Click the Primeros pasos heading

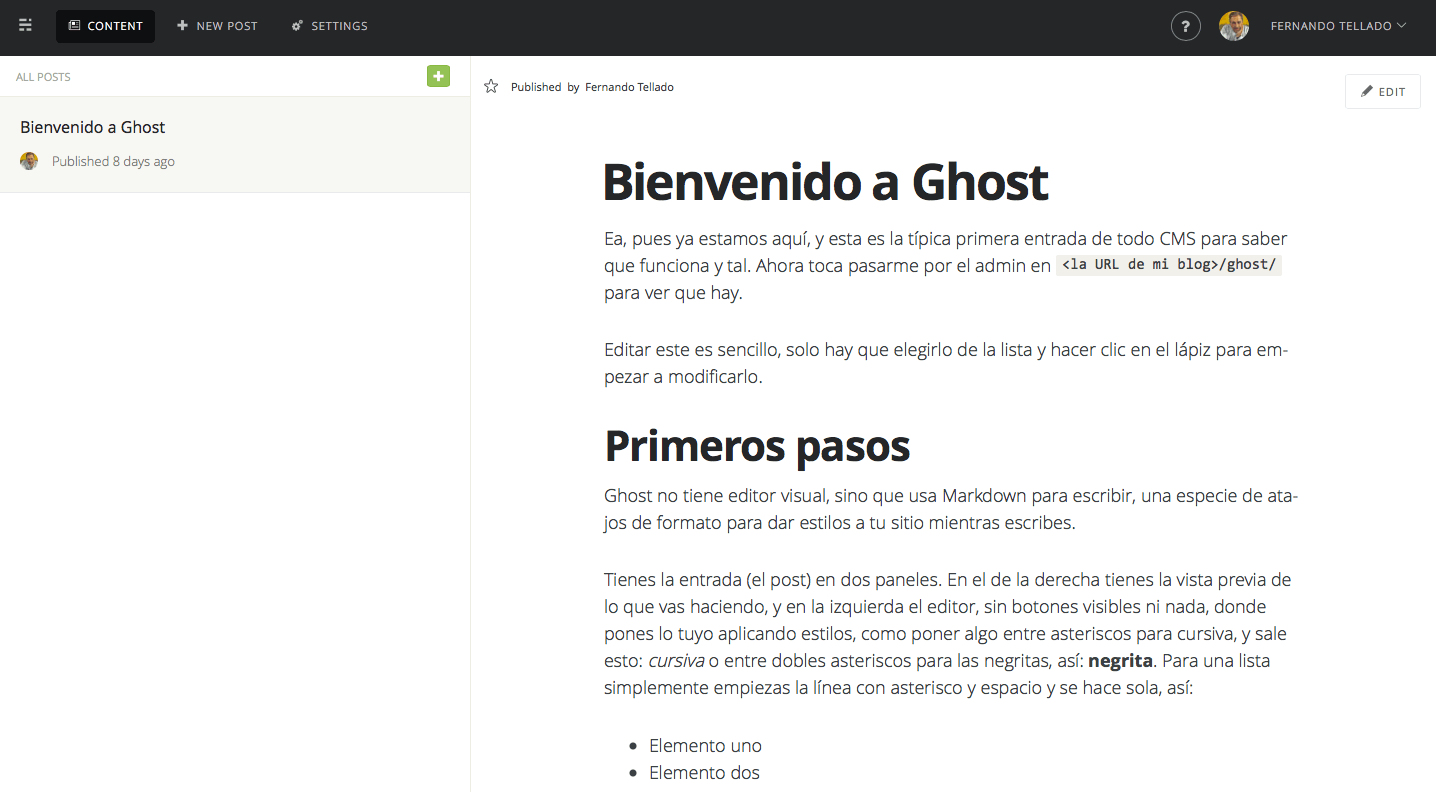pyautogui.click(x=757, y=446)
